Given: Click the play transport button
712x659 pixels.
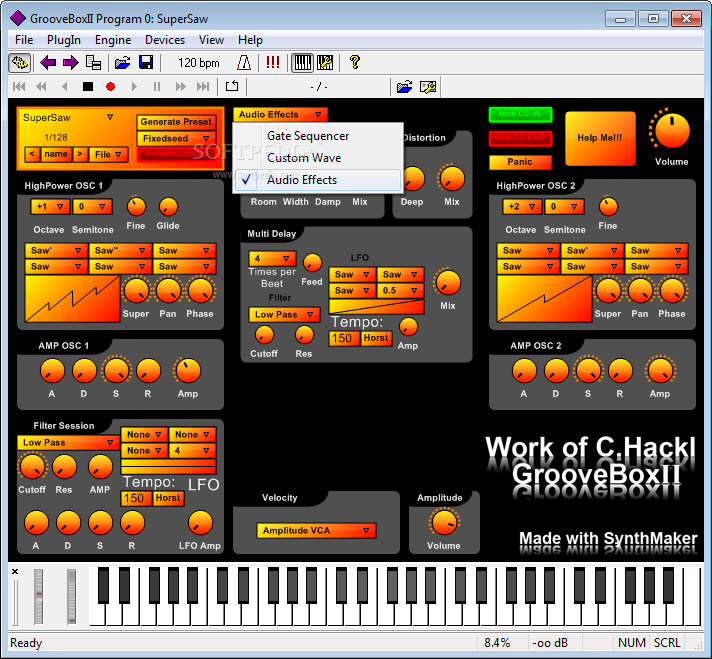Looking at the screenshot, I should coord(134,86).
